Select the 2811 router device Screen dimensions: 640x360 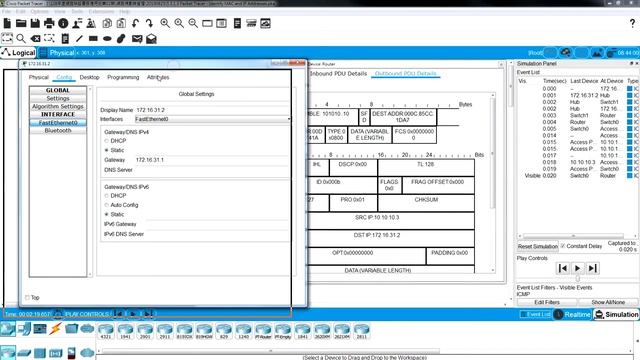362,331
